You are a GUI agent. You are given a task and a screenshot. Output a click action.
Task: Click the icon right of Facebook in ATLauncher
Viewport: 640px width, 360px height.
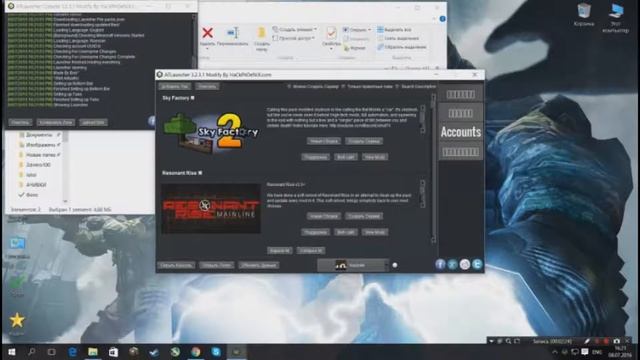tap(453, 264)
